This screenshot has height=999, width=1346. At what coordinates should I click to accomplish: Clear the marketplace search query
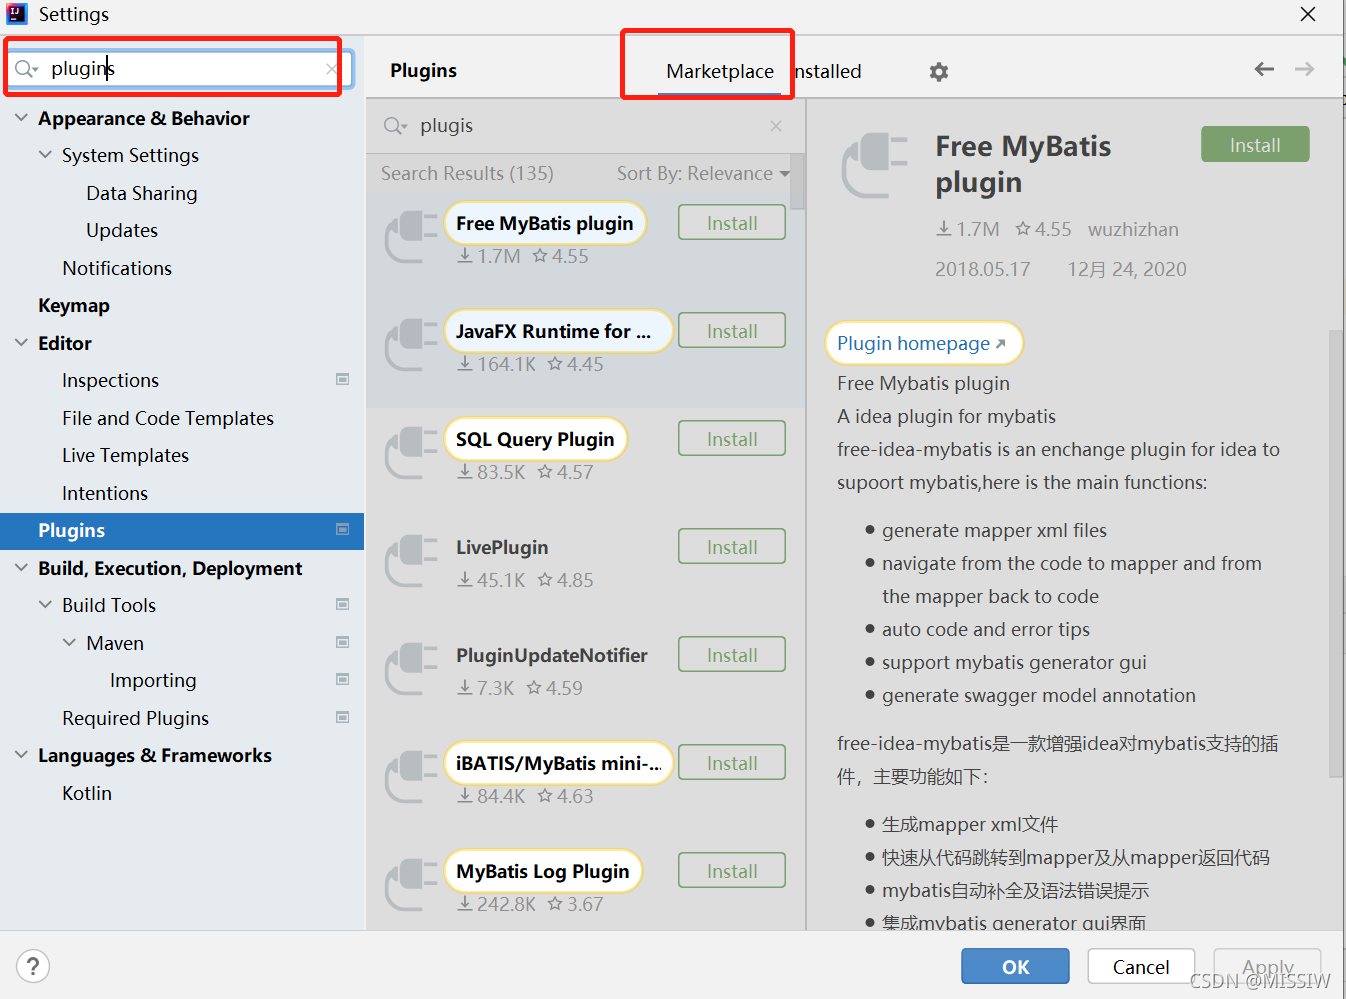coord(776,126)
